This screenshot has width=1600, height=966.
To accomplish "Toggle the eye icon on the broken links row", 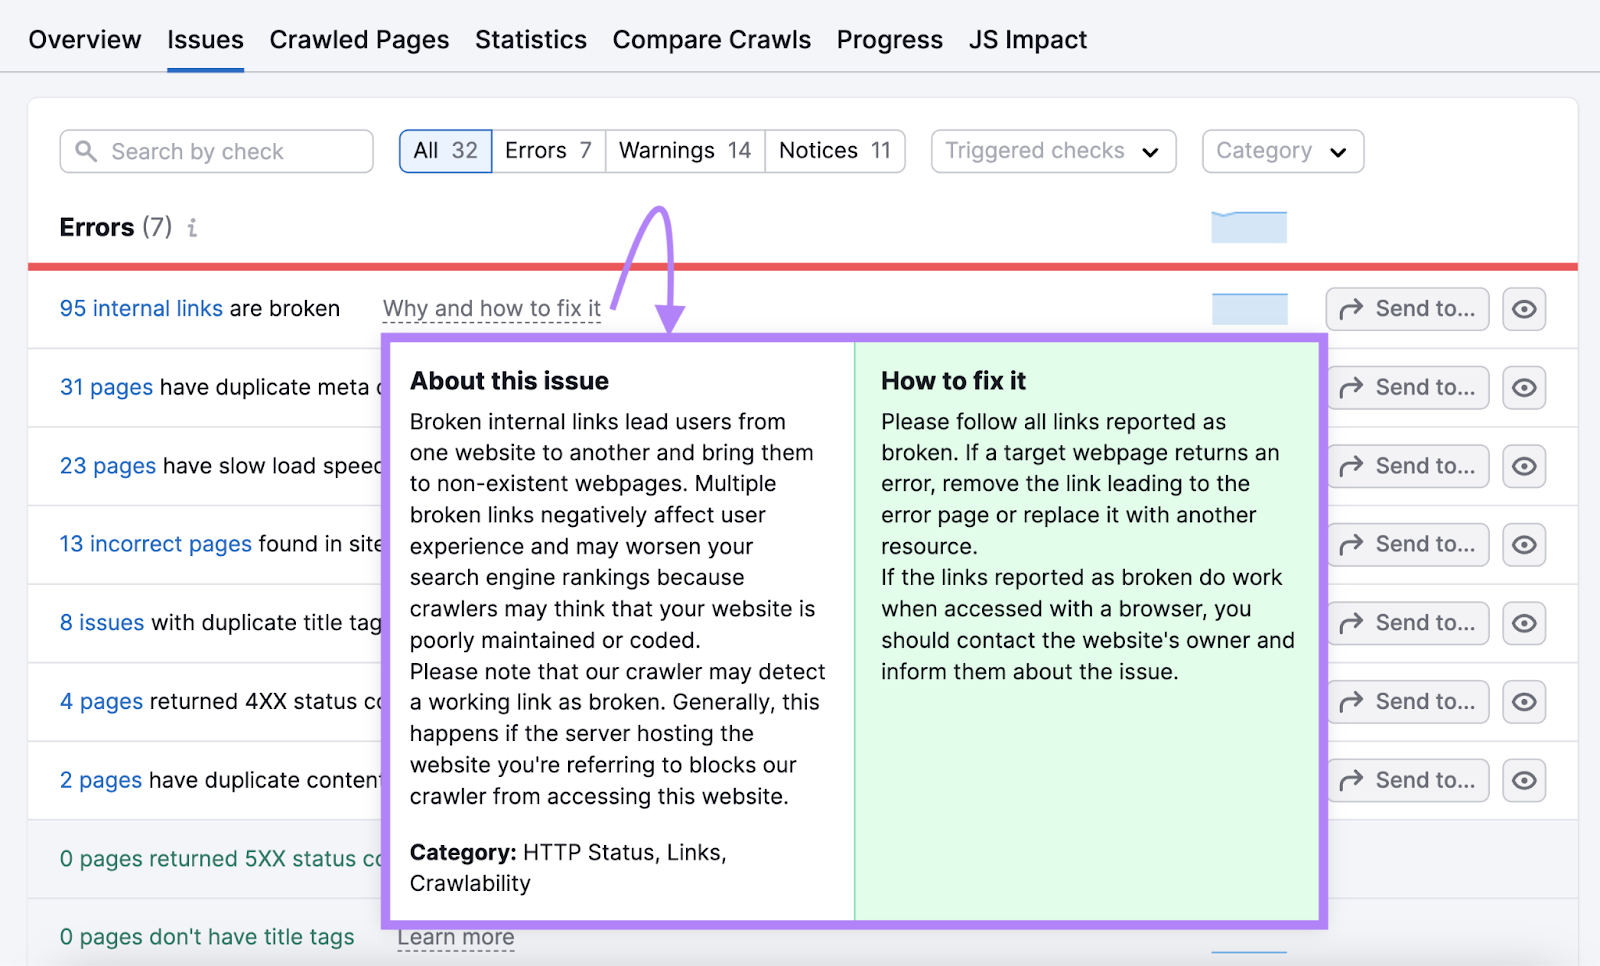I will [1523, 309].
